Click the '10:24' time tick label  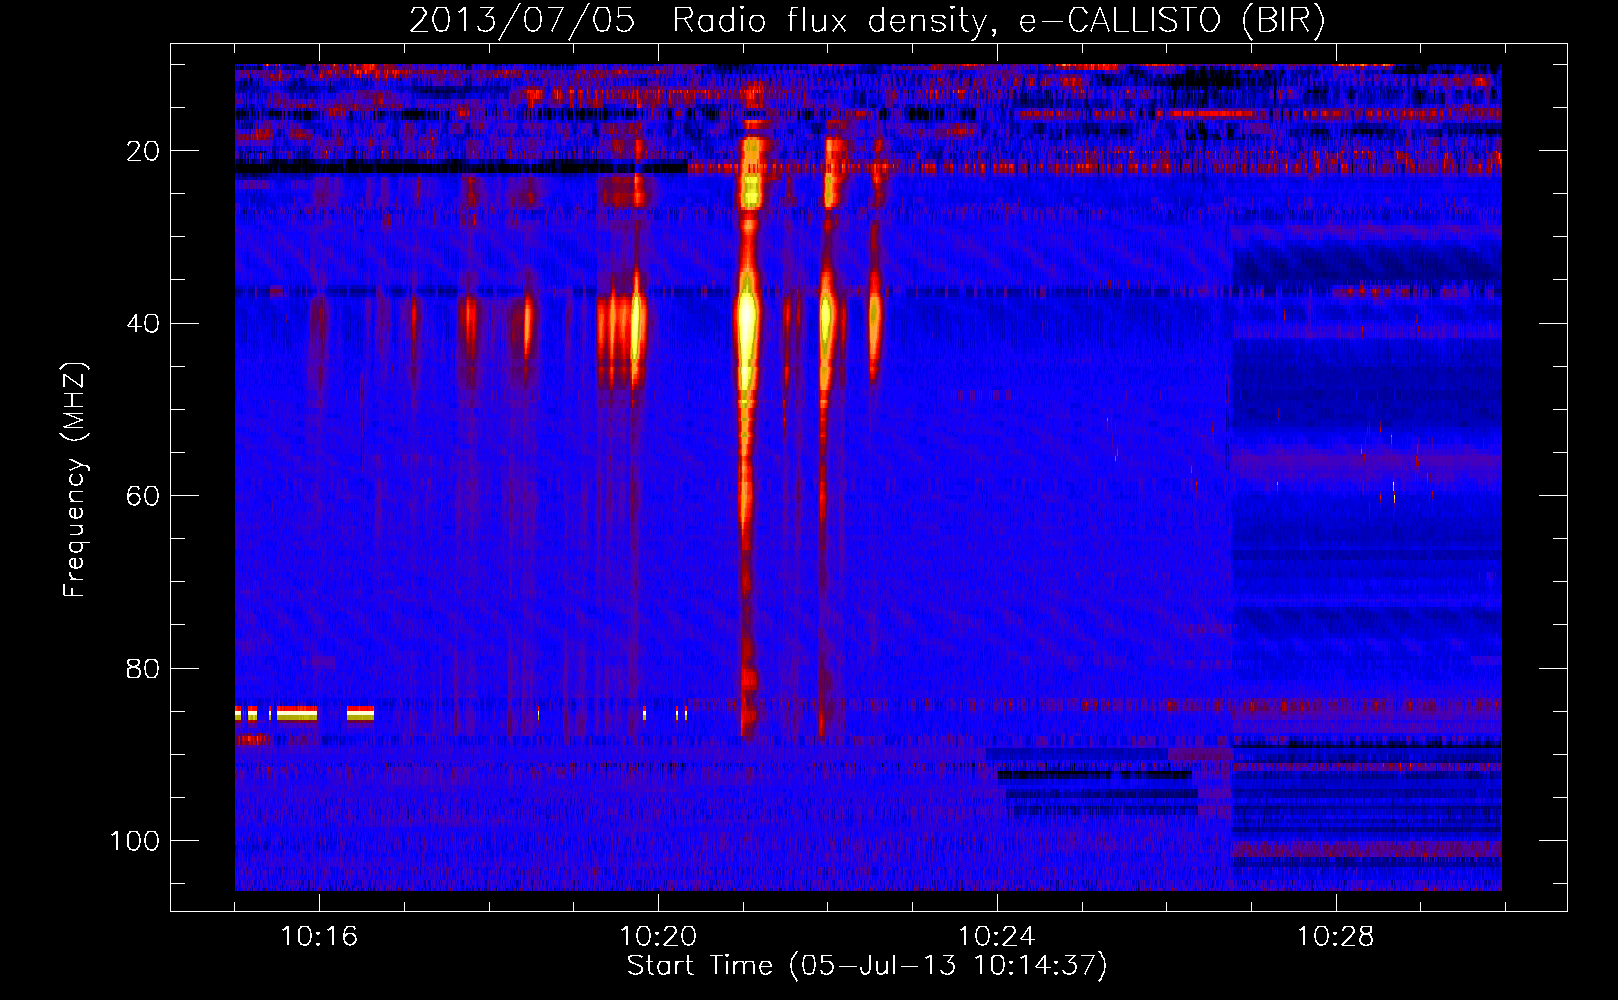coord(997,937)
